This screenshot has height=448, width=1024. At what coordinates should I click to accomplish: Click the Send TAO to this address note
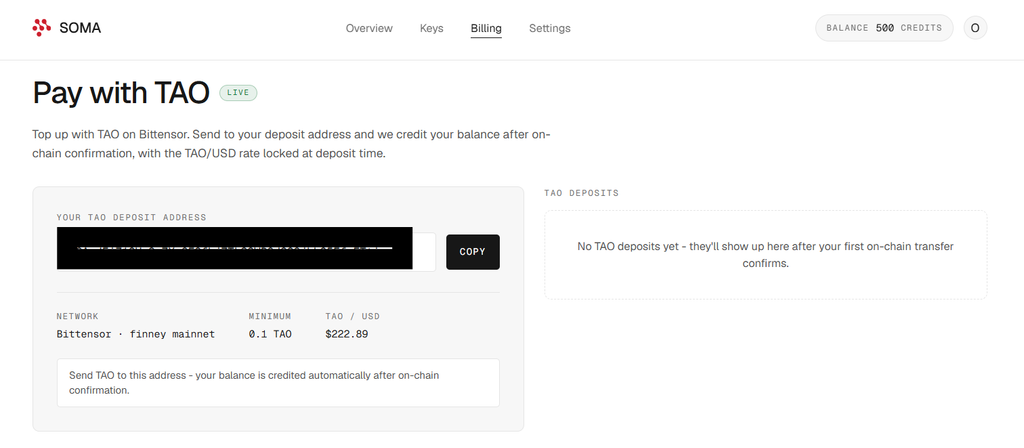click(278, 383)
